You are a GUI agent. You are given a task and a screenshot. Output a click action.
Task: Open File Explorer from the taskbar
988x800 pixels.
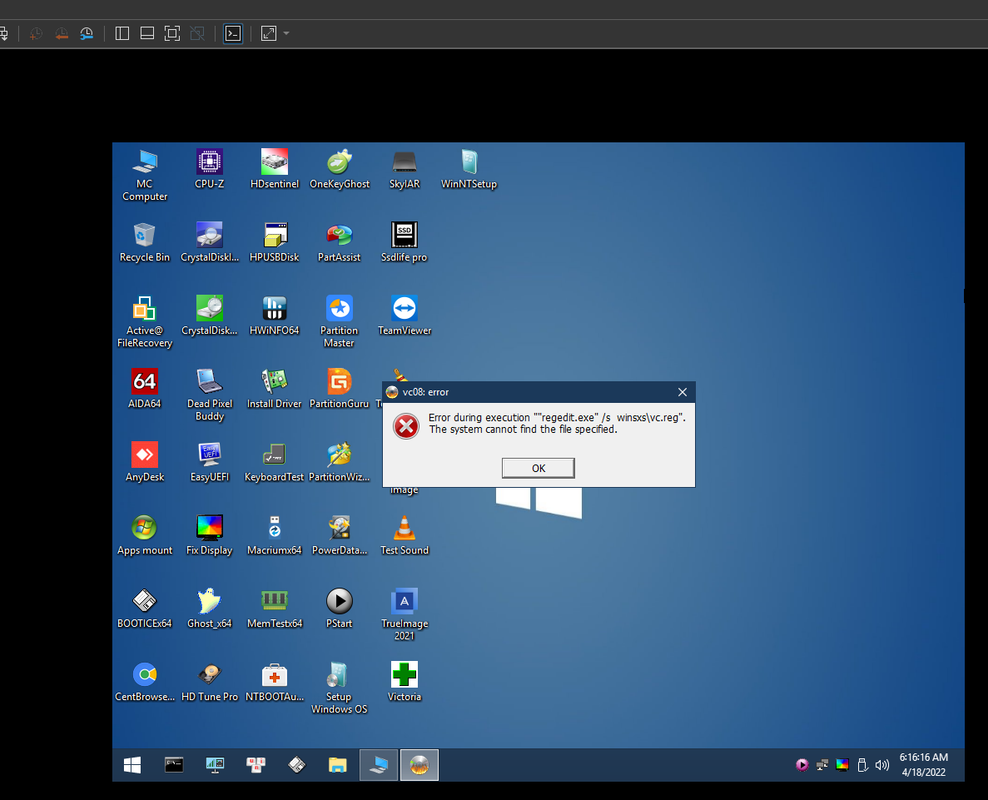pos(338,765)
